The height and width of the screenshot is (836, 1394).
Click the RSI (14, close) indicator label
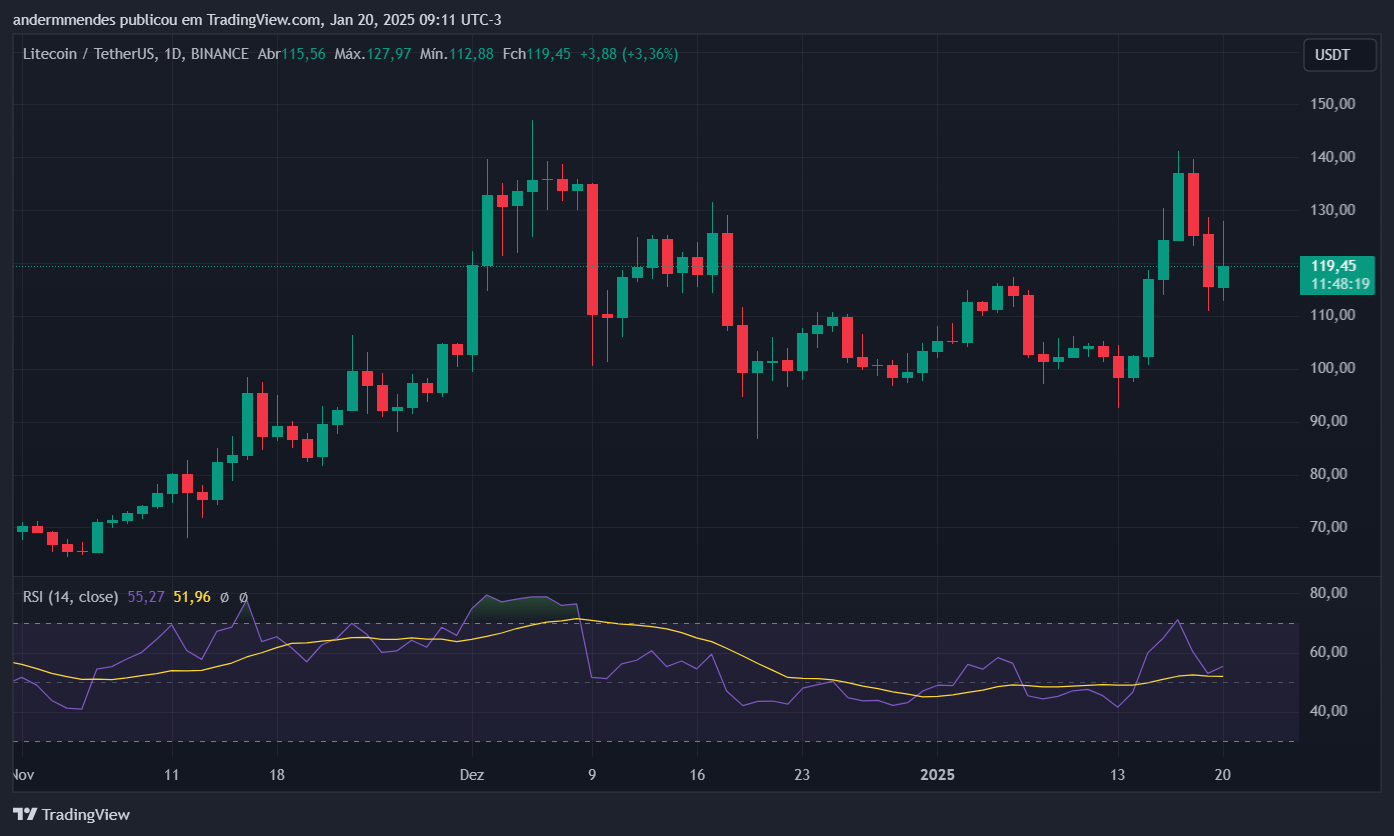click(x=71, y=597)
